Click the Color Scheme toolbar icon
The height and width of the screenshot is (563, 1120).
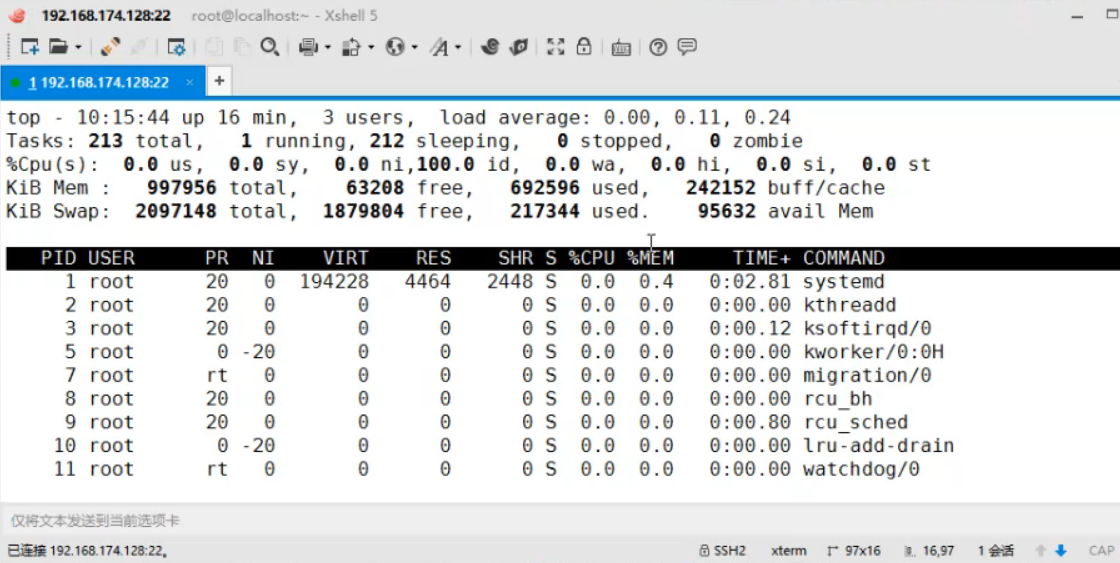click(351, 47)
